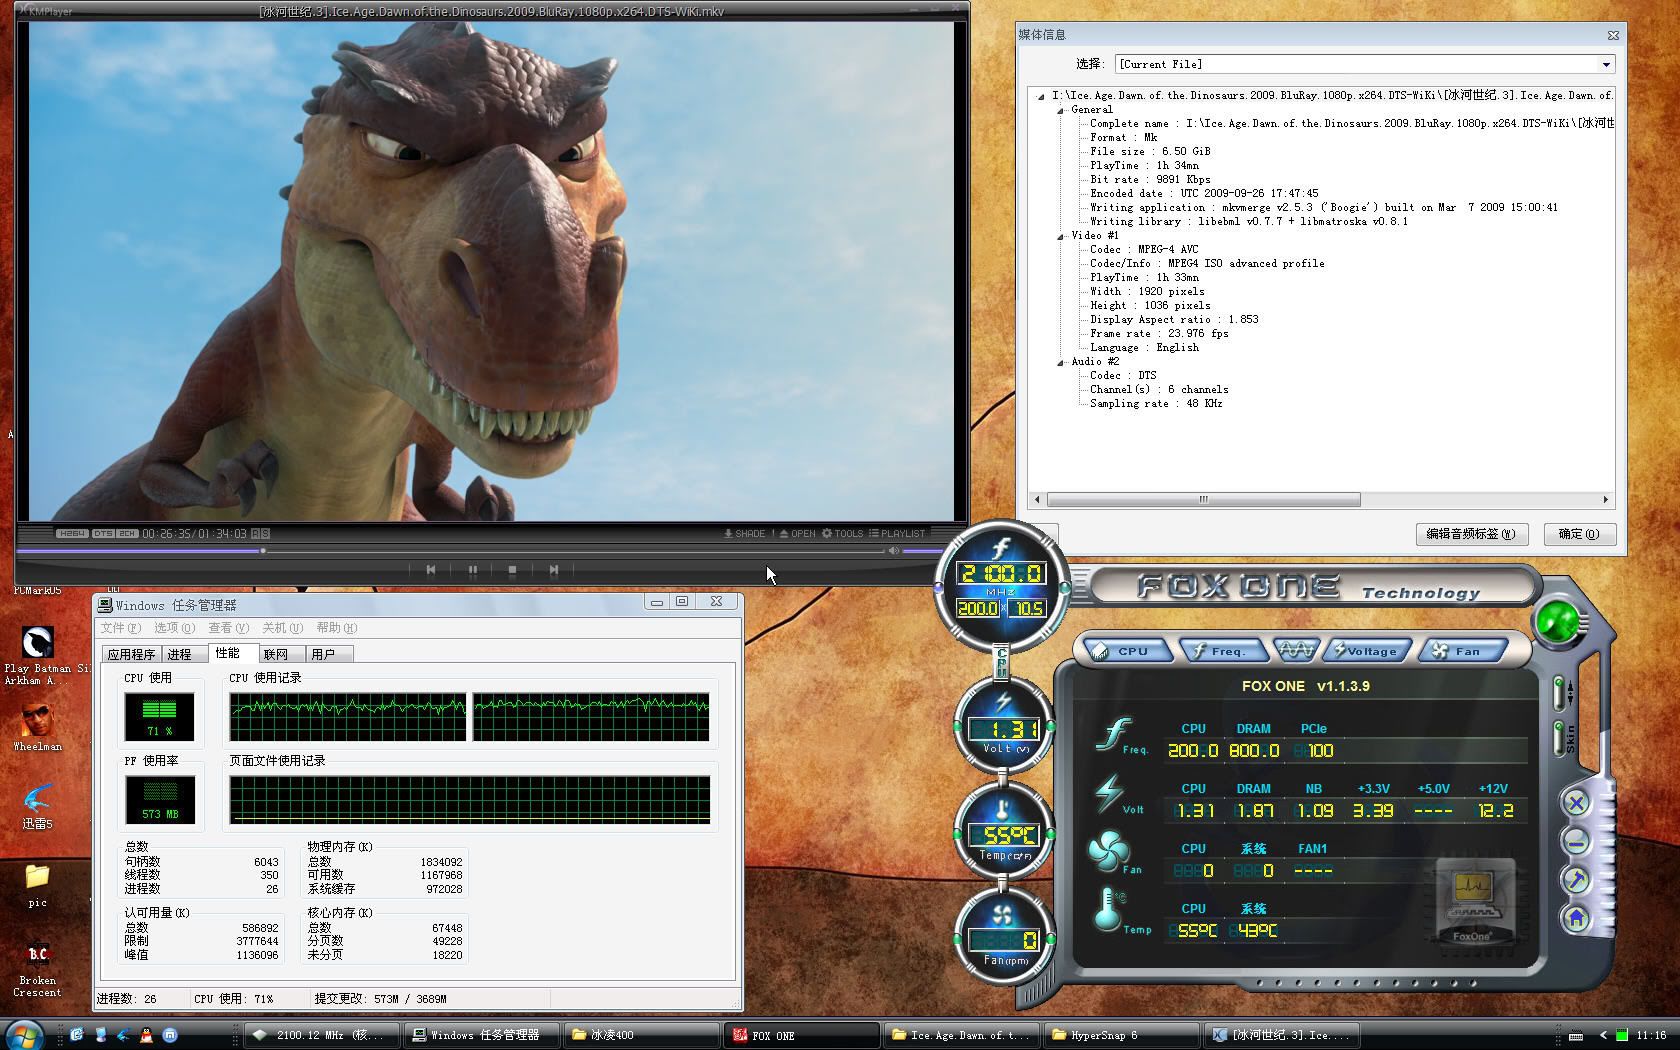Collapse the Video #1 tree node
The image size is (1680, 1050).
[x=1061, y=236]
